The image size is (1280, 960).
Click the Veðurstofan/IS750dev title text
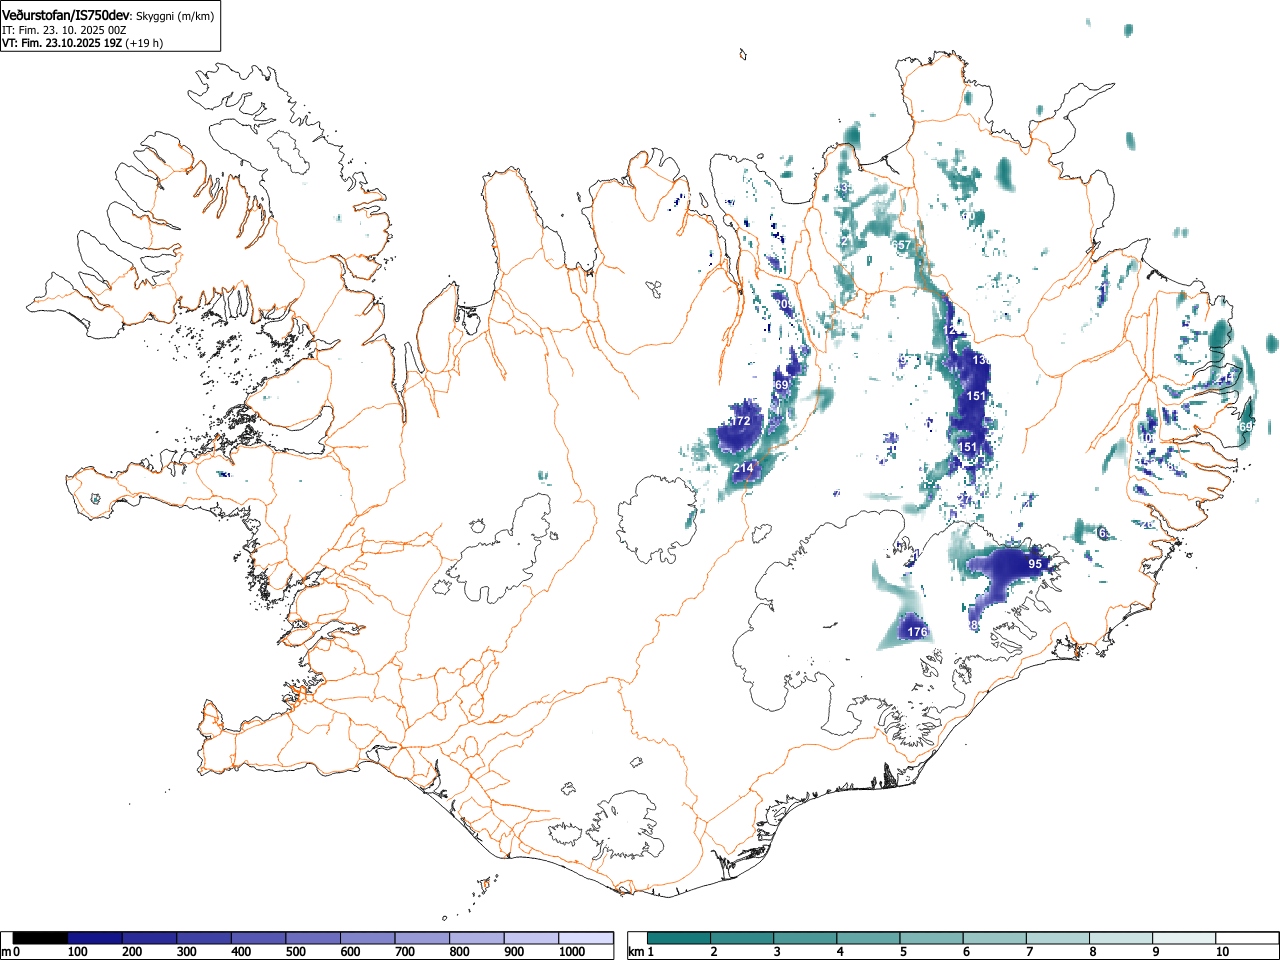tap(67, 15)
